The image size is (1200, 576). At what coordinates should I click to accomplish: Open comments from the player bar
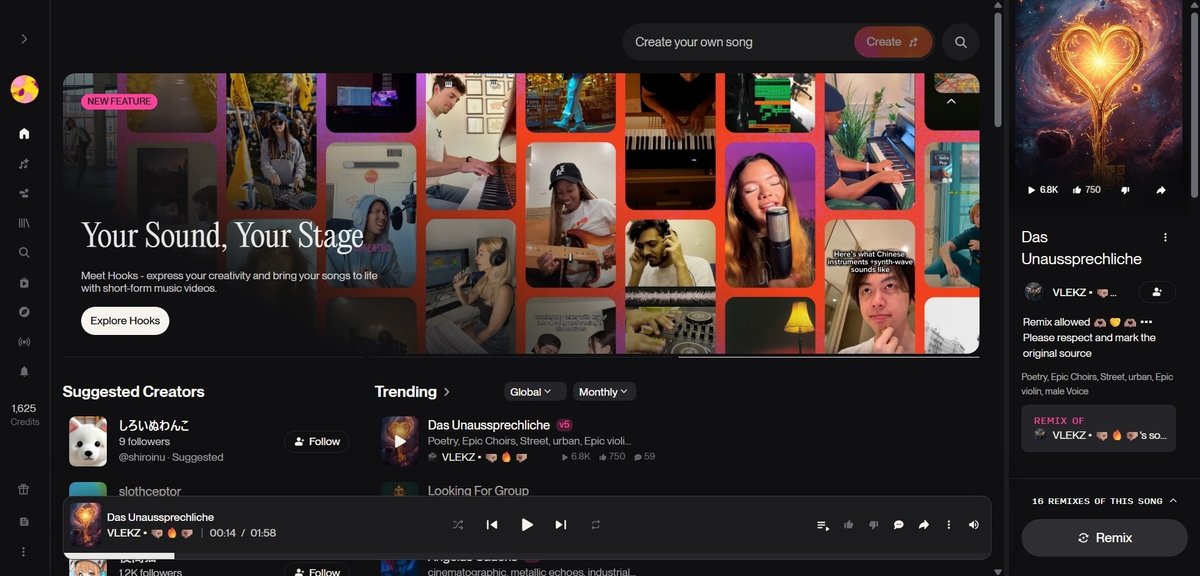(x=899, y=525)
